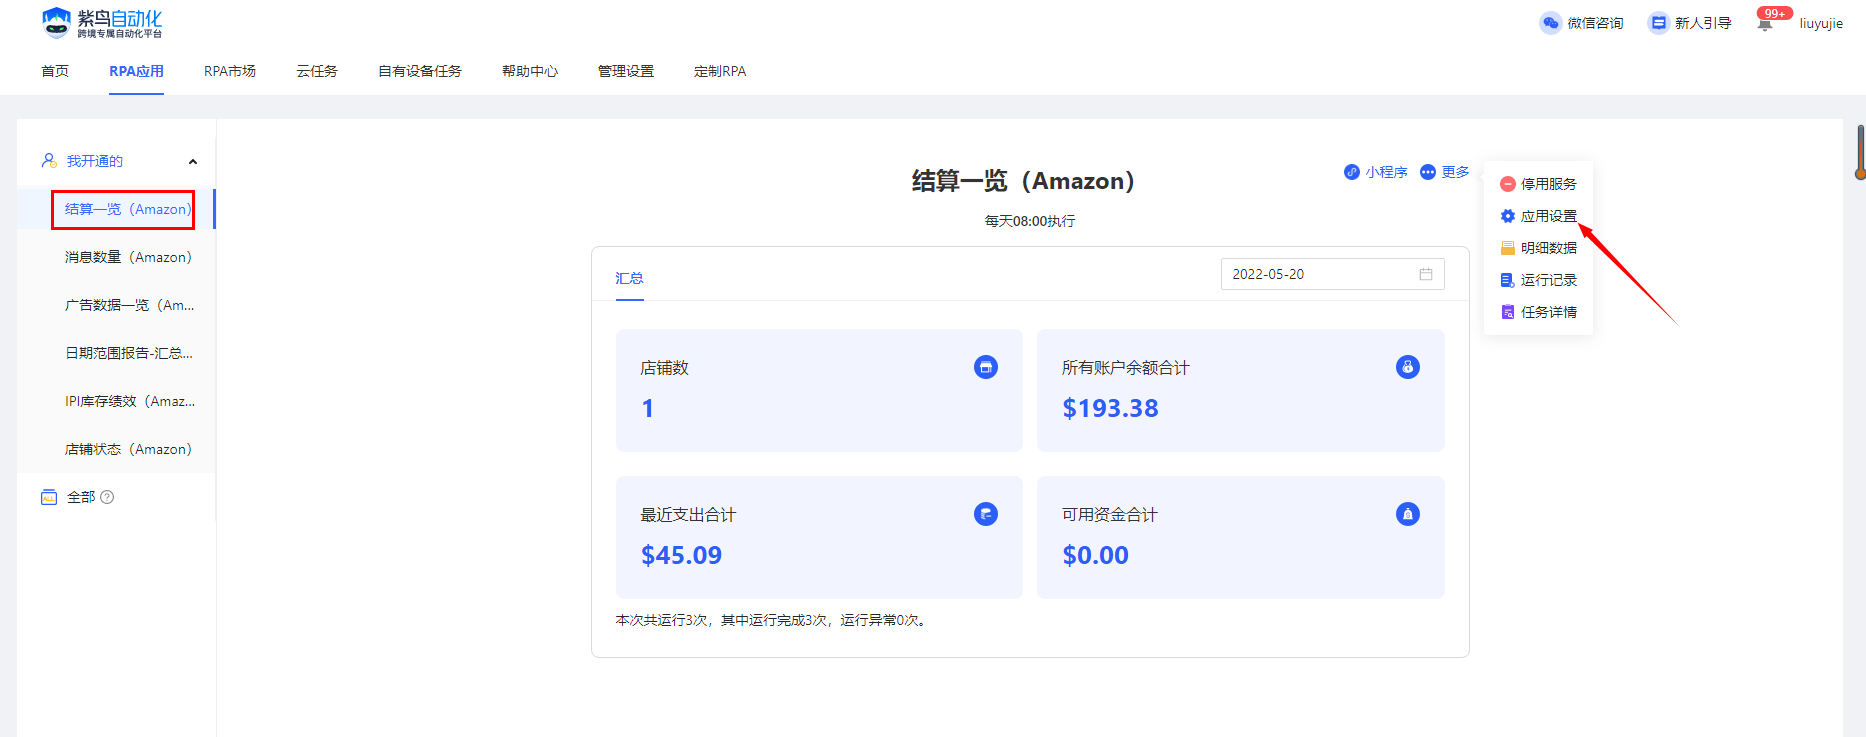Click the user icon beside 我开通的
1866x737 pixels.
point(49,161)
